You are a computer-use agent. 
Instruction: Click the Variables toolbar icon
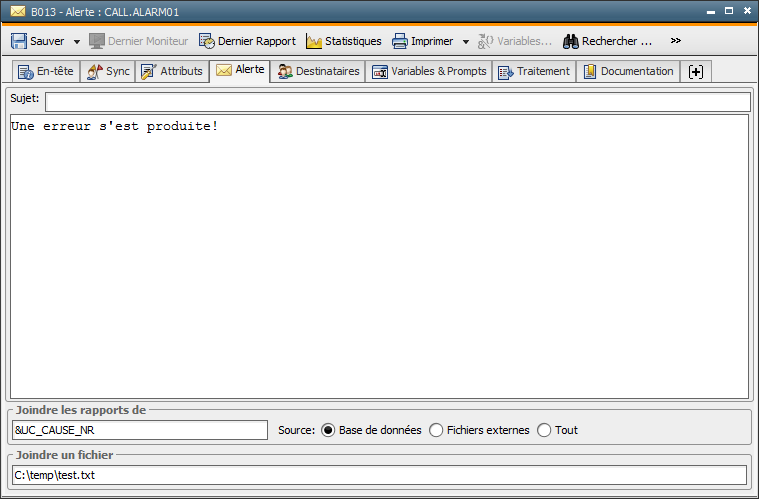point(486,42)
